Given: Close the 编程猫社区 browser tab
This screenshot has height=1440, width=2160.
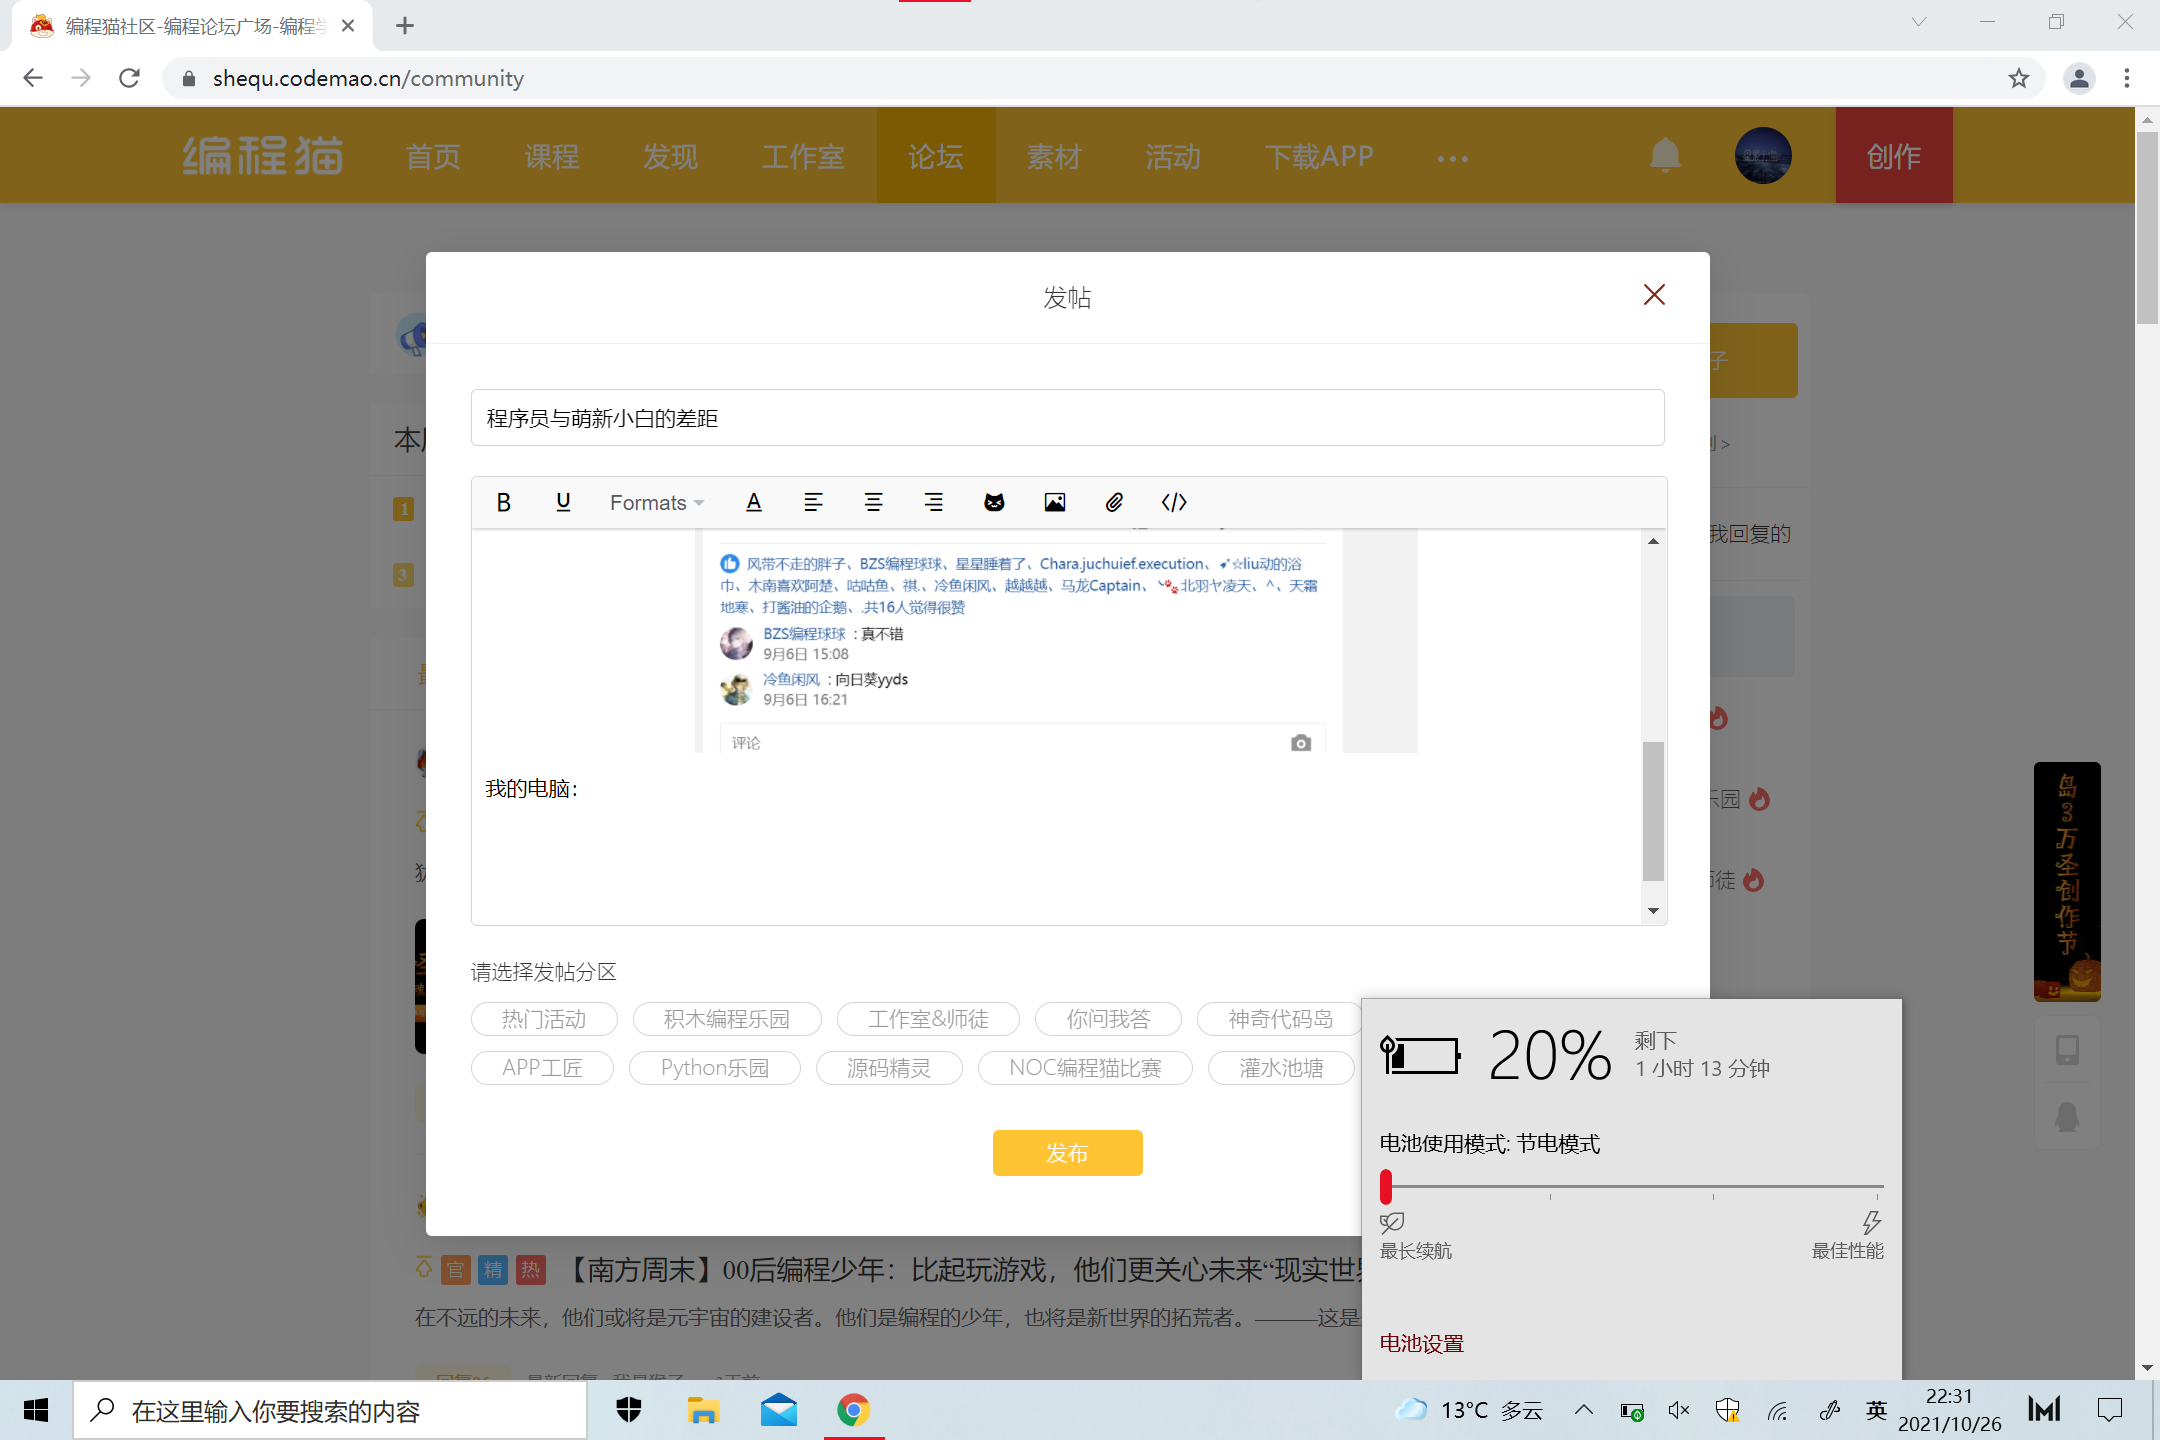Looking at the screenshot, I should [348, 26].
